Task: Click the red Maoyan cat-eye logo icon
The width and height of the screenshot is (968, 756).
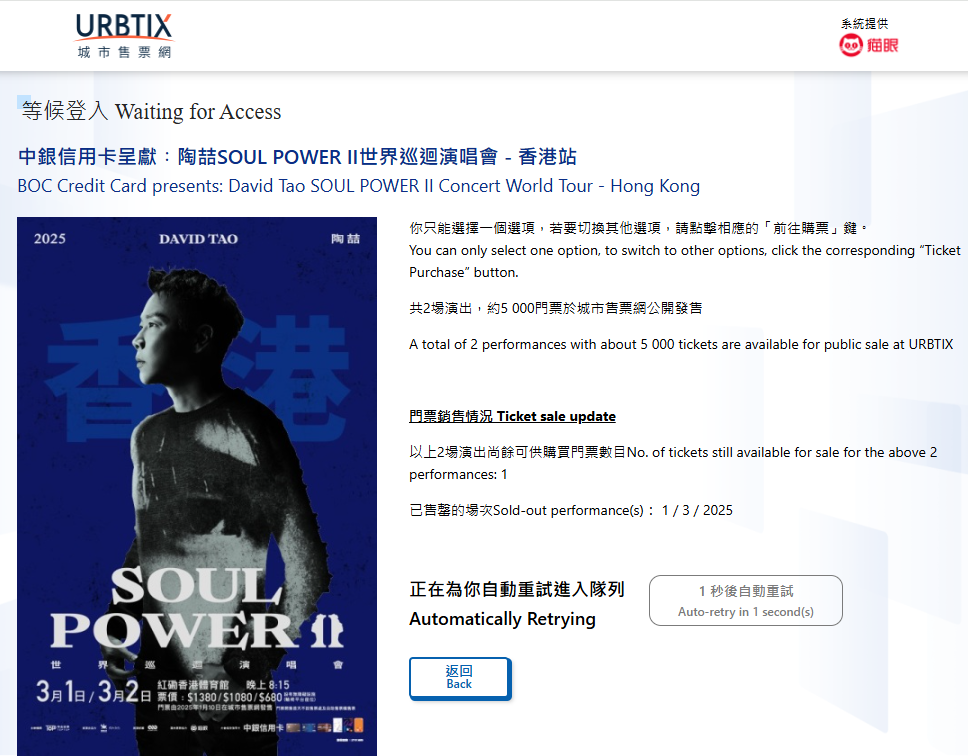Action: (850, 45)
